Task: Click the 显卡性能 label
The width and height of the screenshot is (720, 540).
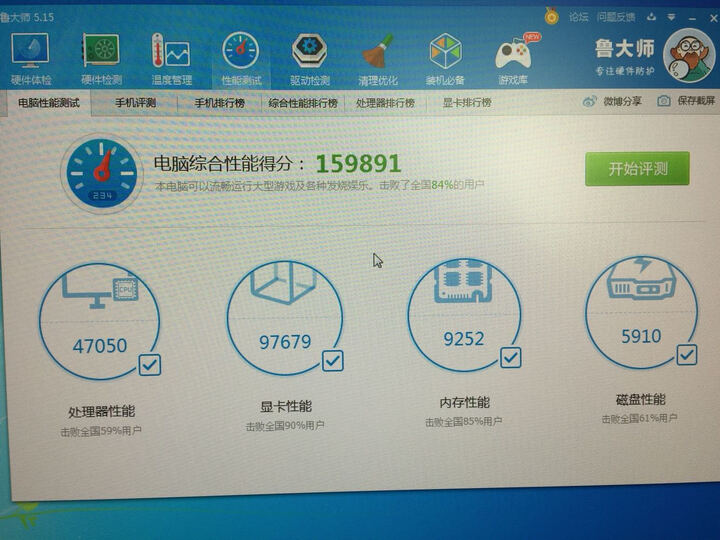Action: [286, 406]
